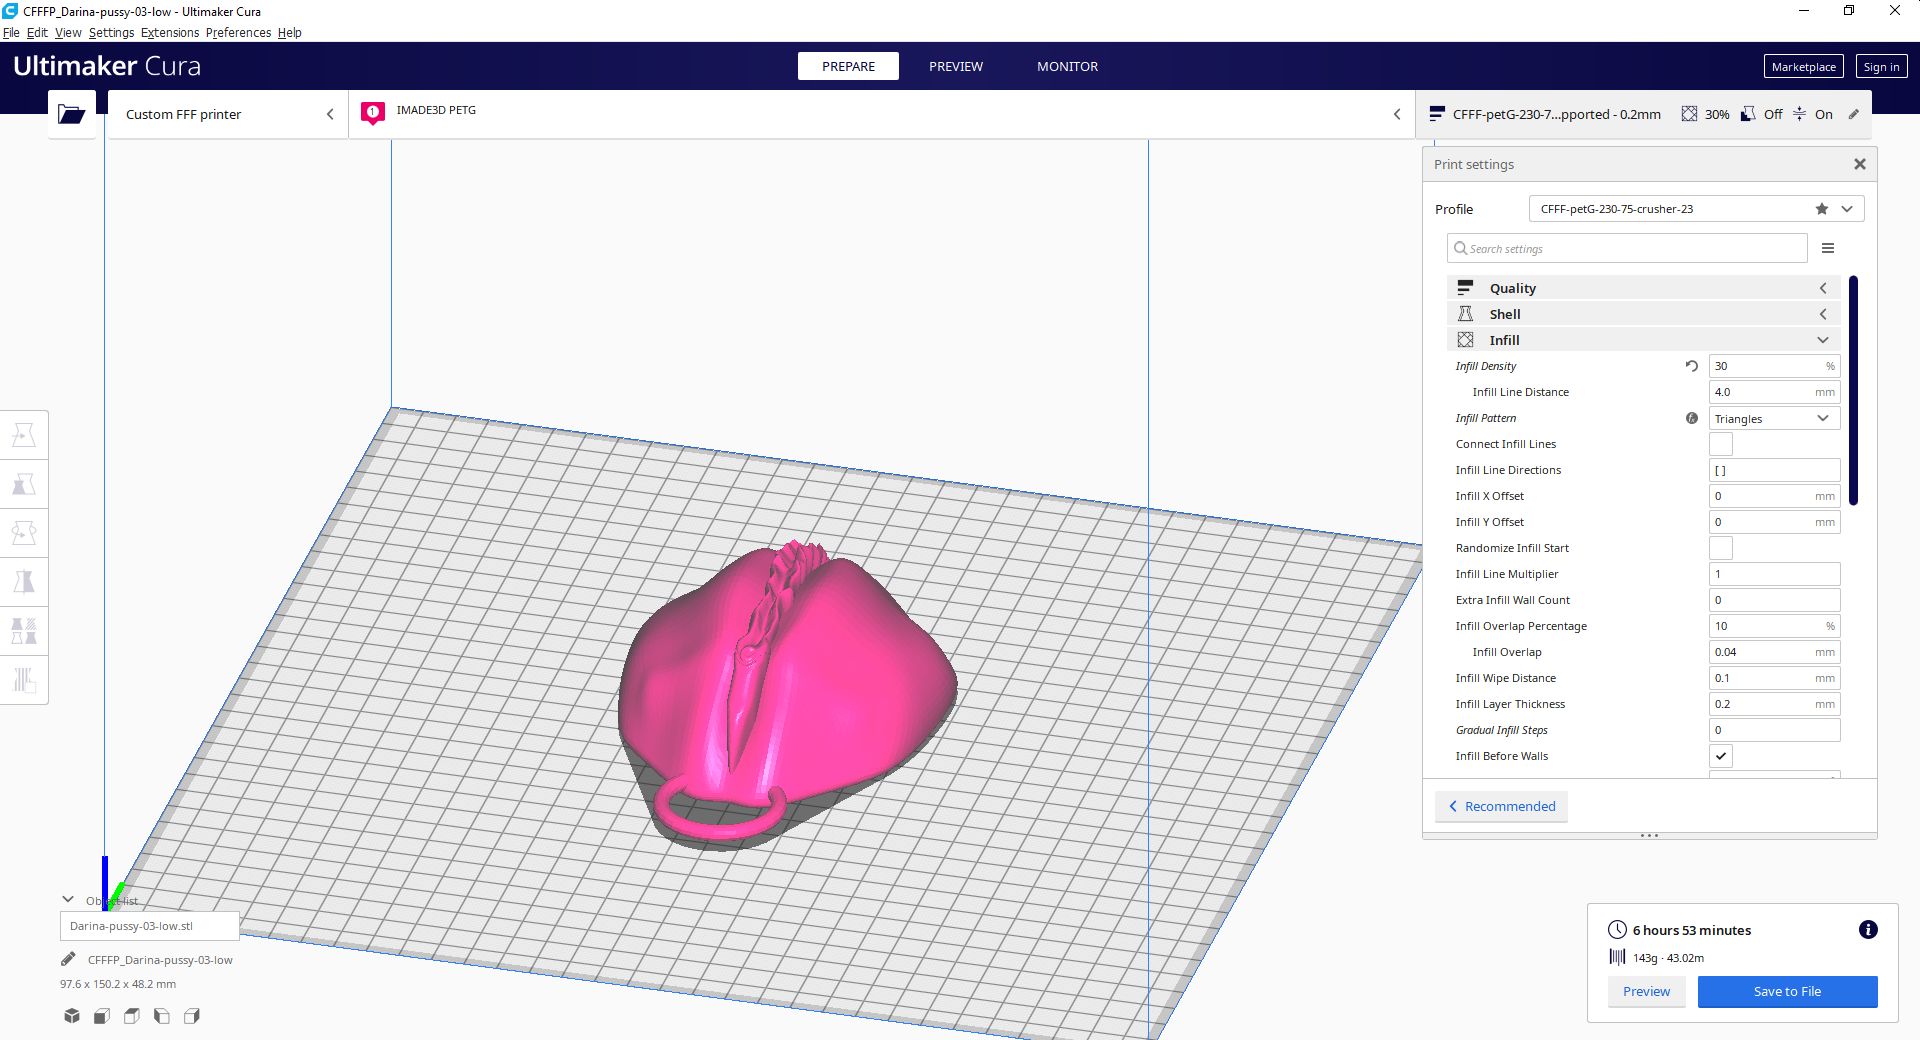
Task: Click the Infill Line Directions field
Action: 1774,470
